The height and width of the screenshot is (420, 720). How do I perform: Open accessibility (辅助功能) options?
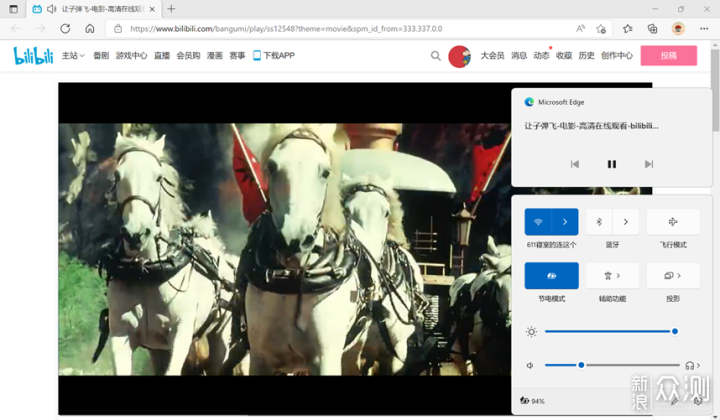pyautogui.click(x=613, y=275)
